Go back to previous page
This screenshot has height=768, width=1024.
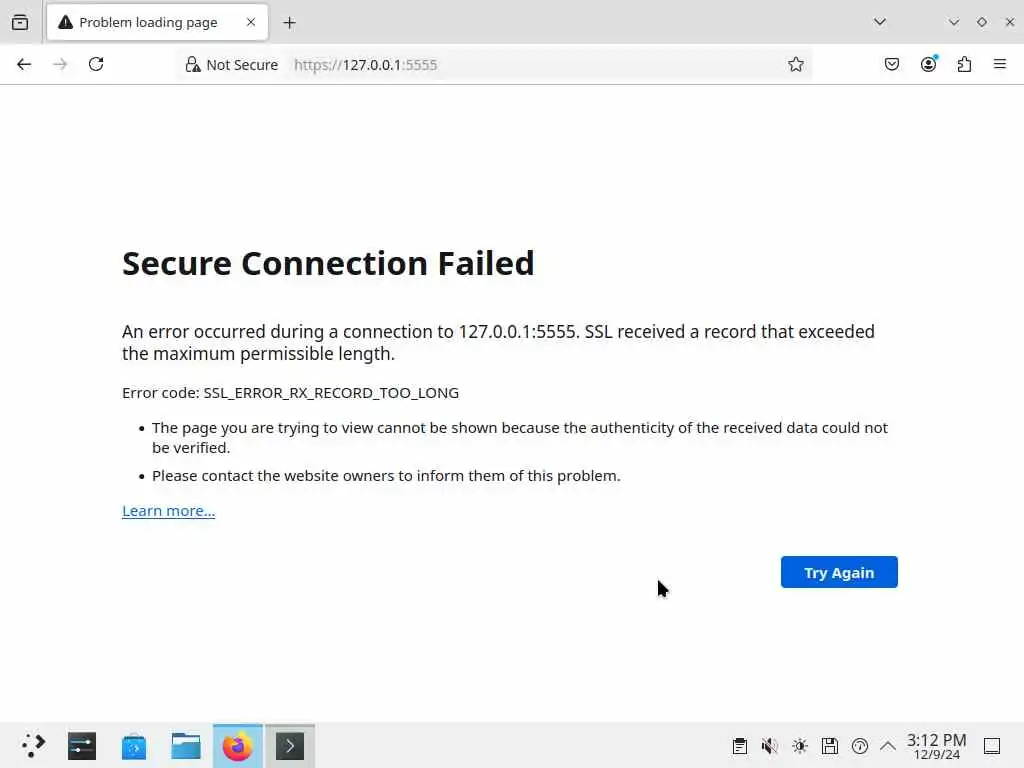pos(24,64)
